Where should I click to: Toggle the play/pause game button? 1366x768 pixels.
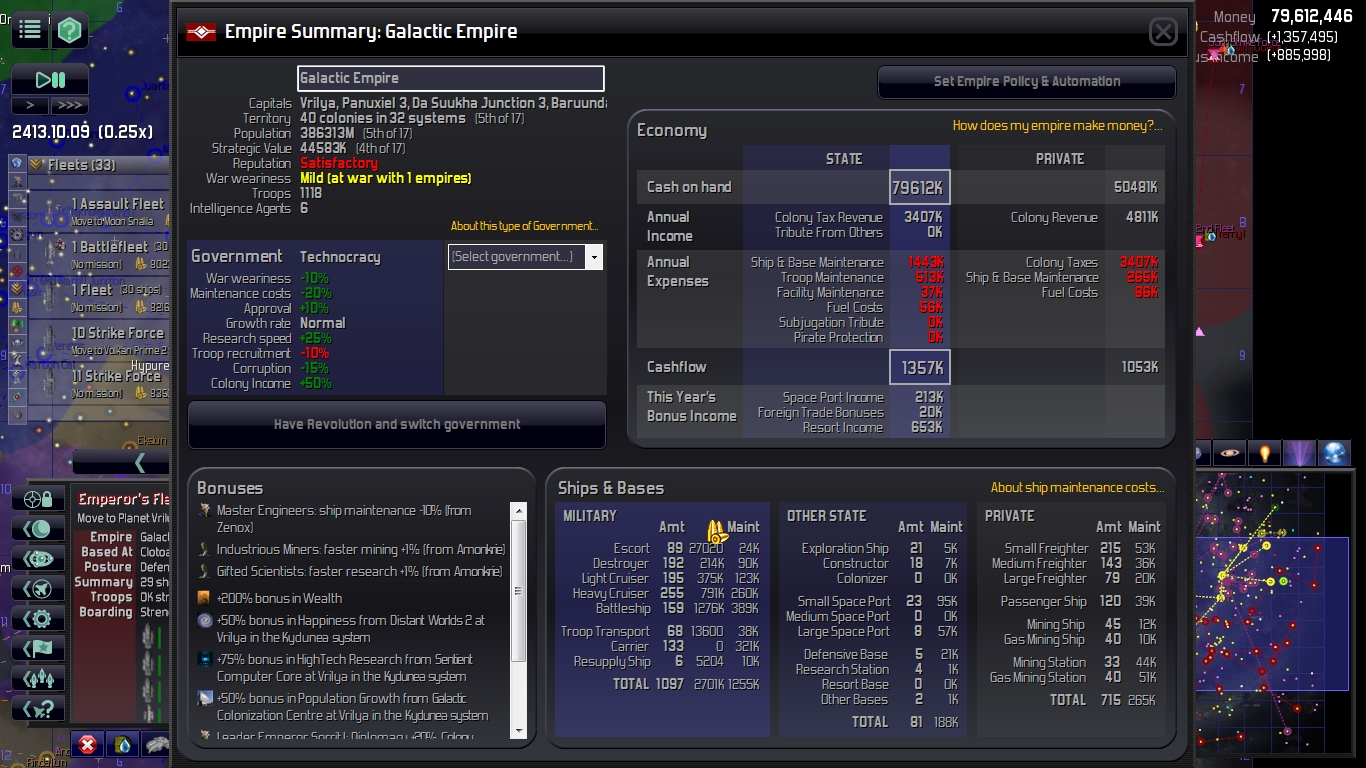pyautogui.click(x=50, y=80)
